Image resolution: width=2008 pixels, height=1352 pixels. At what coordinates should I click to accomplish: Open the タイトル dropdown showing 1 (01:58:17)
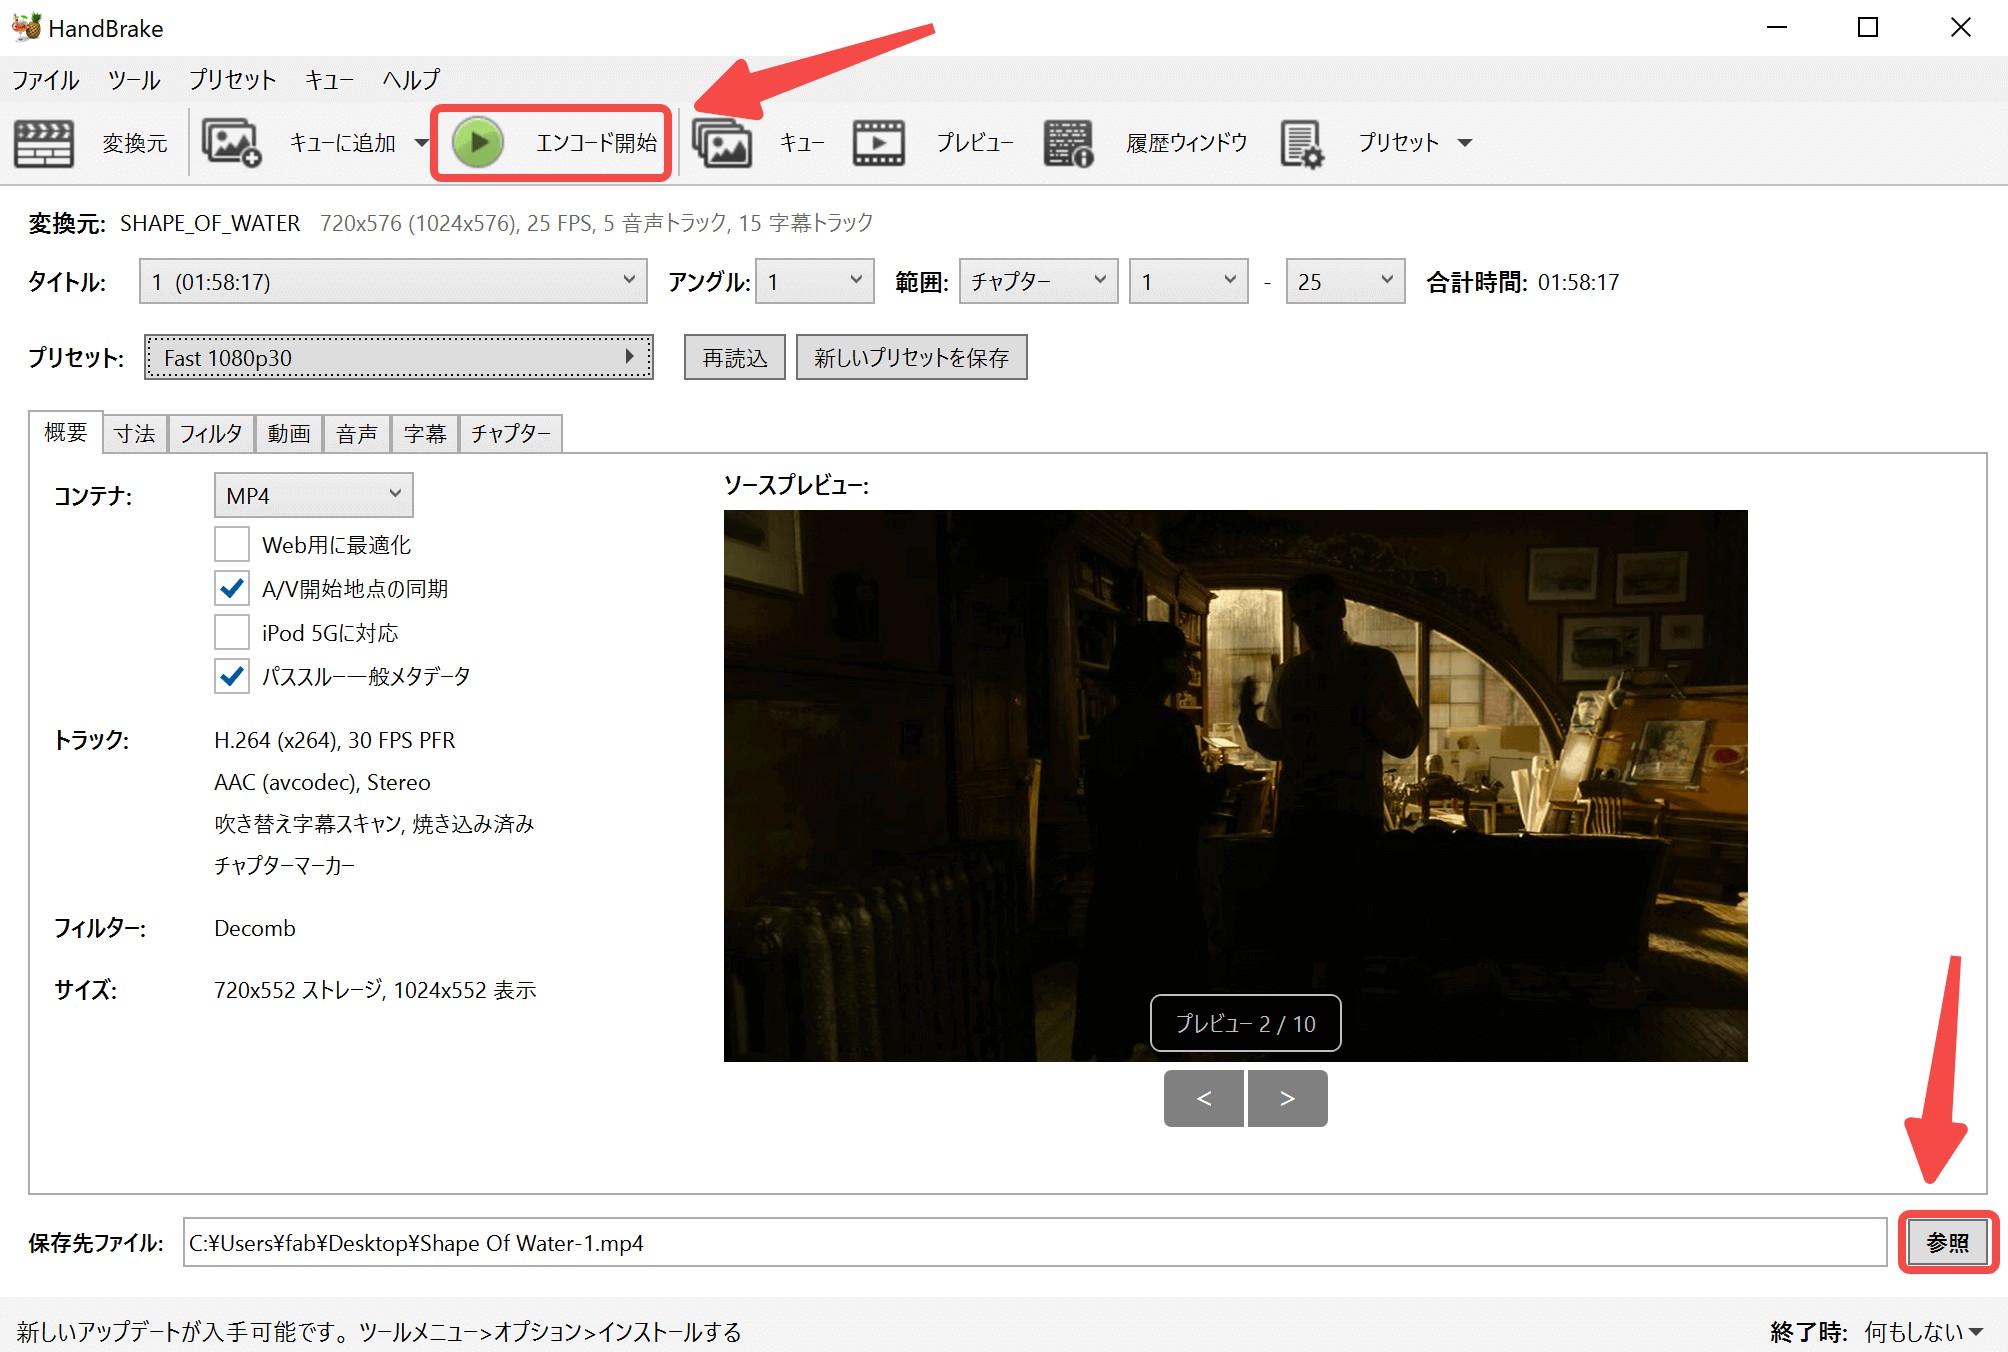tap(393, 281)
